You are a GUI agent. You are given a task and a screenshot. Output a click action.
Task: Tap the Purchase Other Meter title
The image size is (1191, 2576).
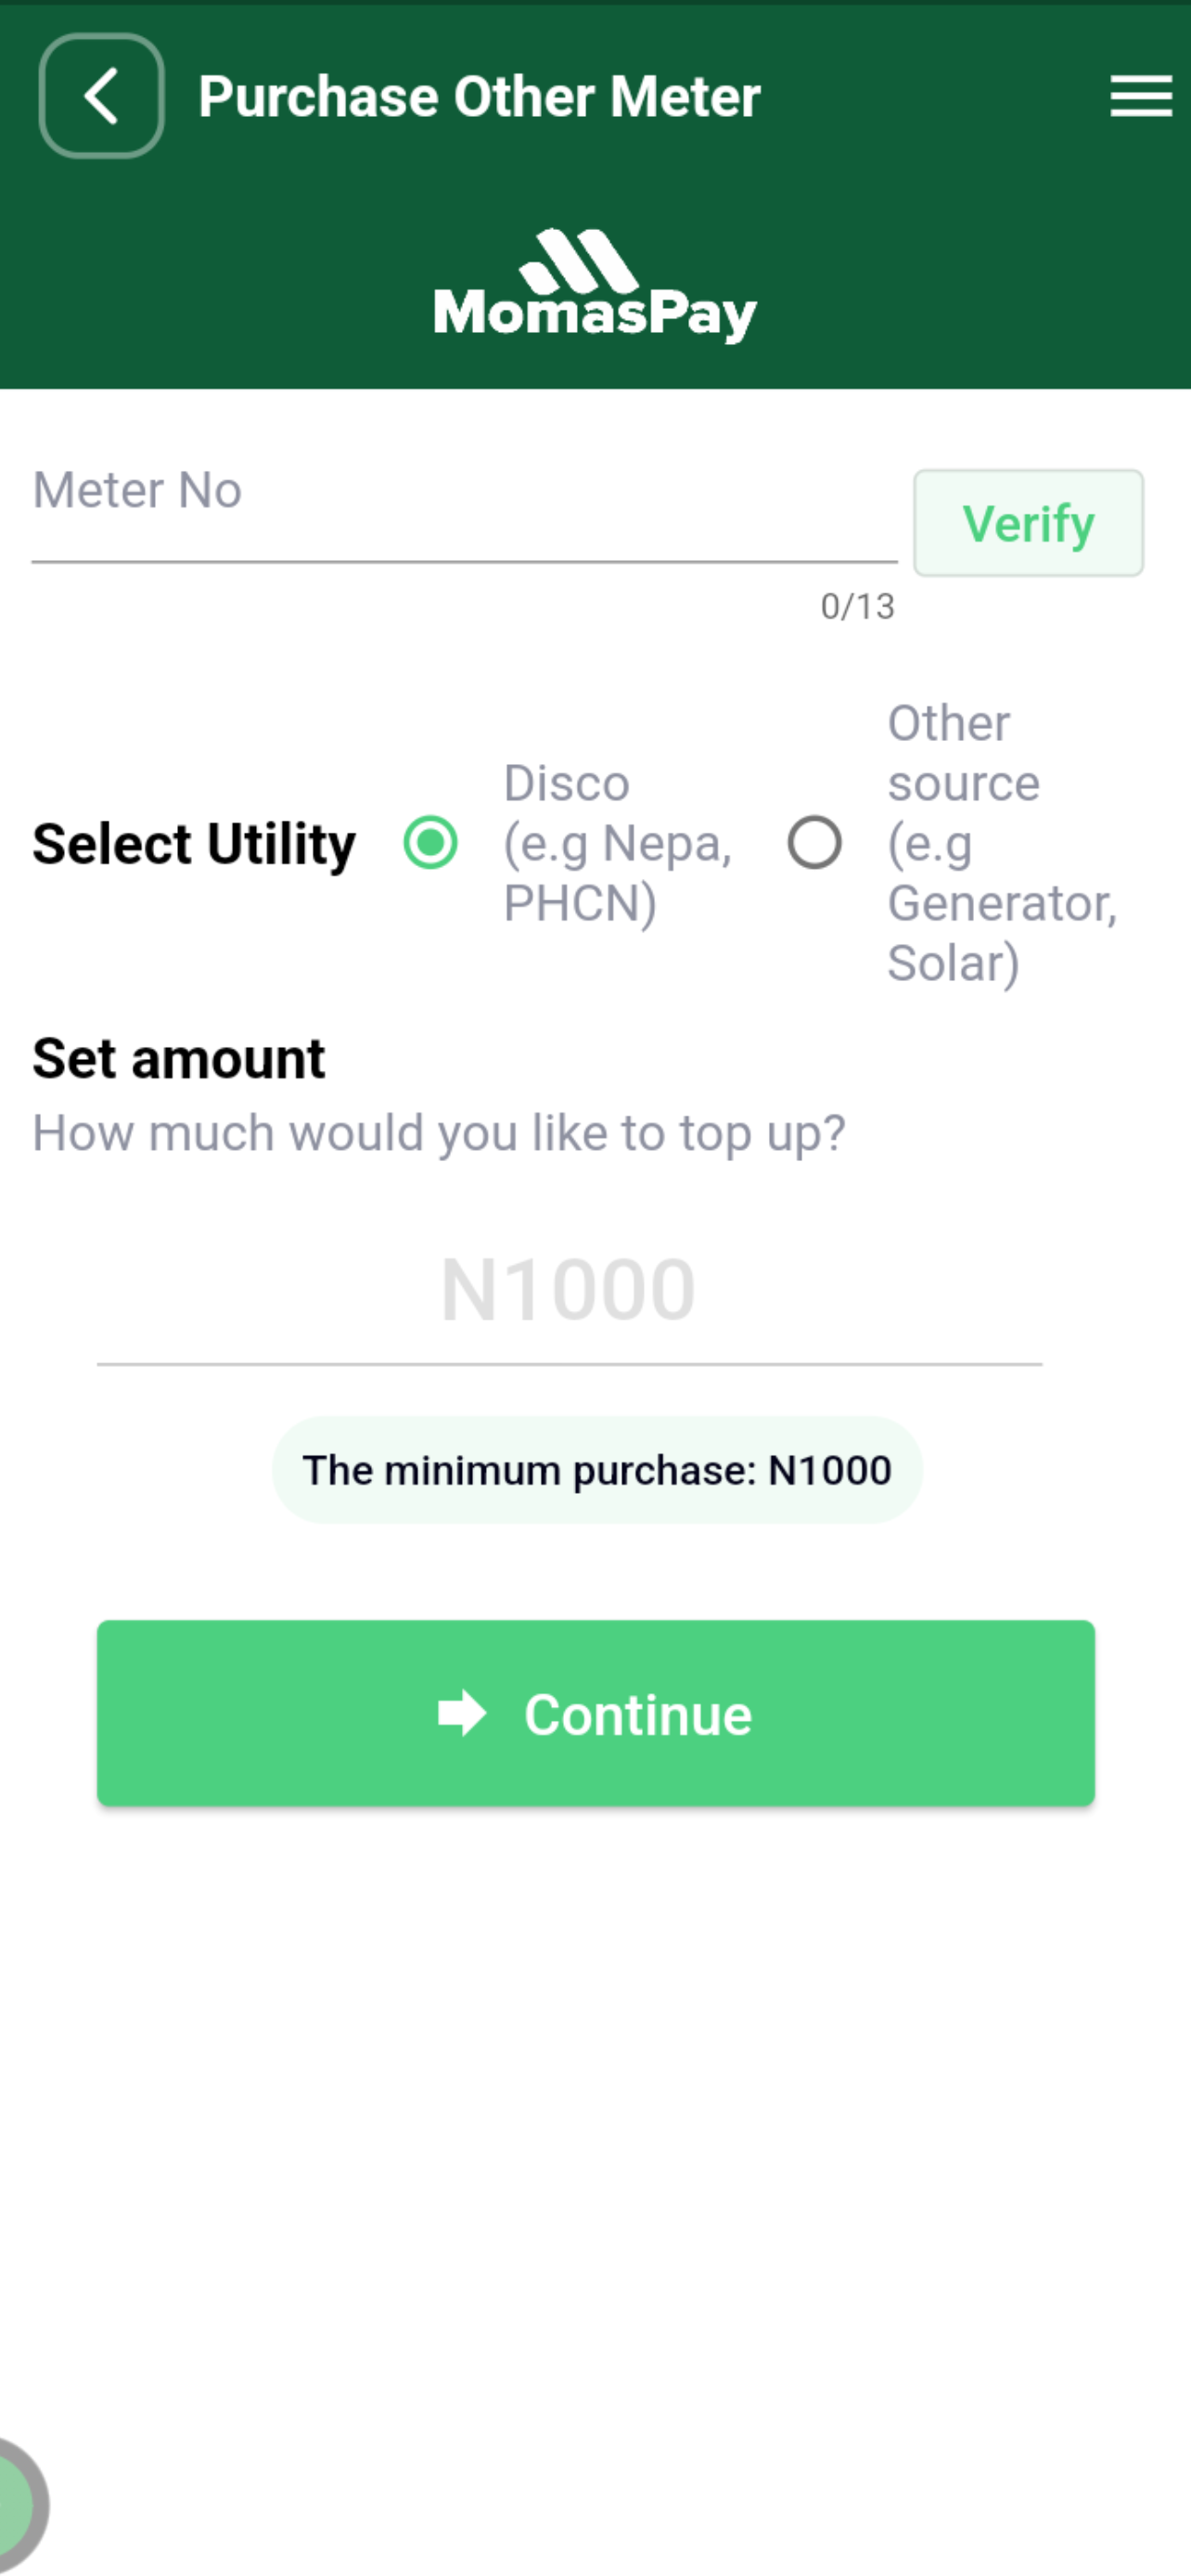point(479,97)
